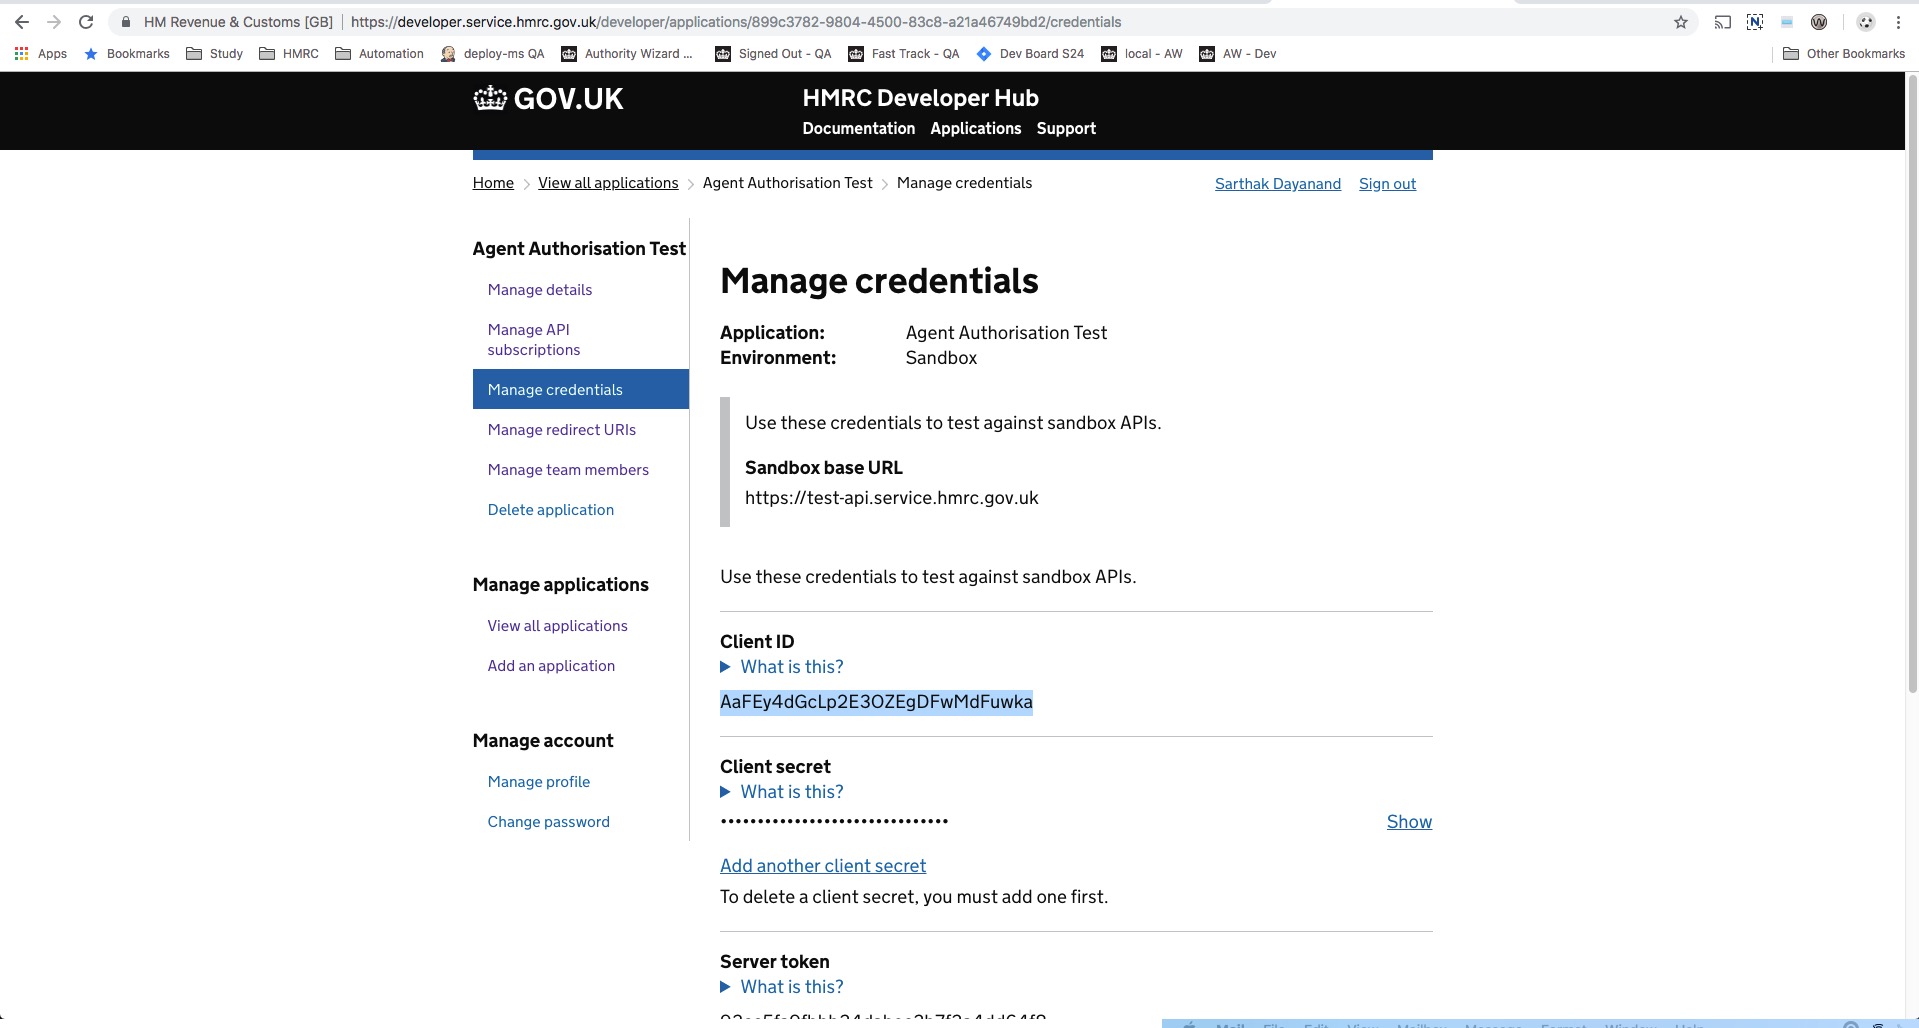This screenshot has width=1919, height=1028.
Task: Open Manage profile link
Action: point(539,782)
